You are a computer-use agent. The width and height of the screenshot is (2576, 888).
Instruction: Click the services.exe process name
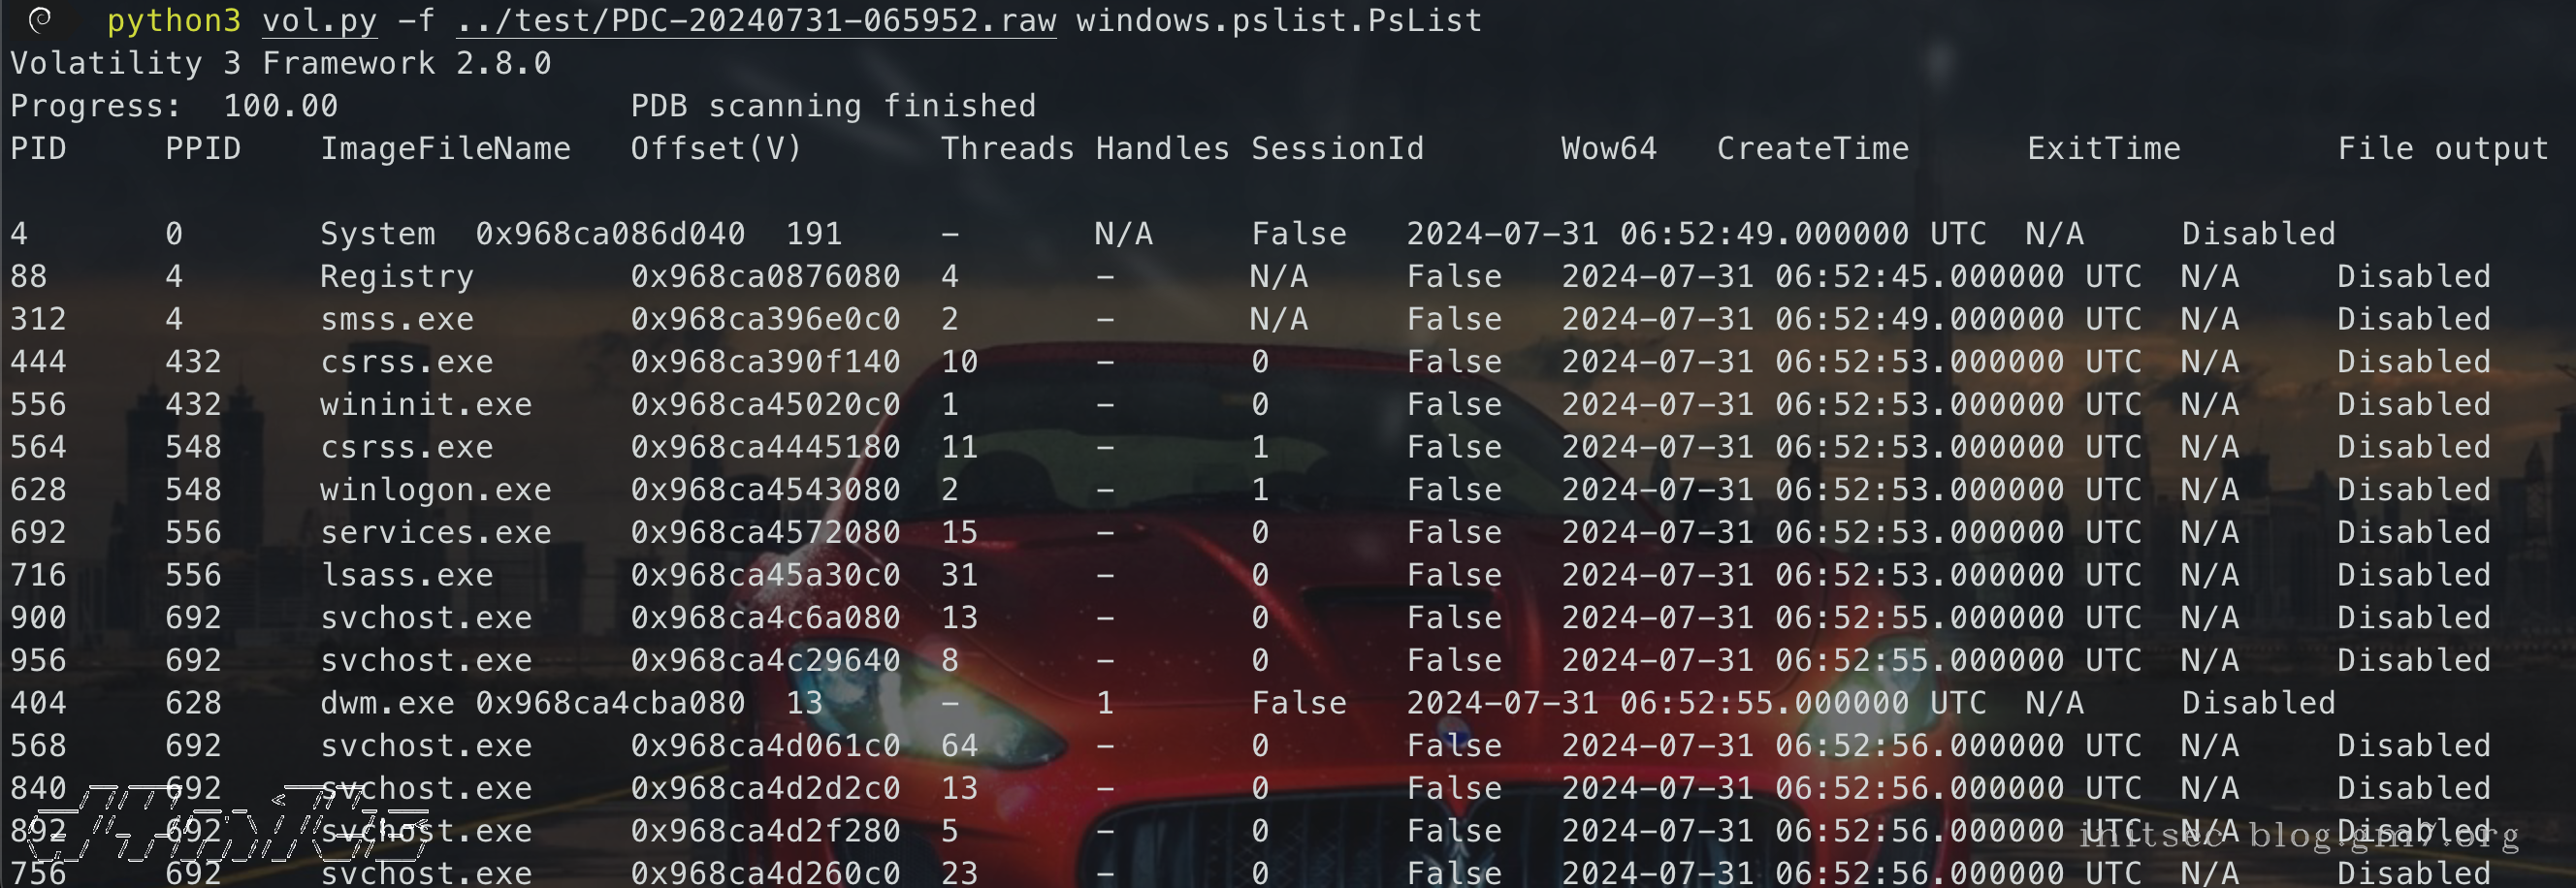436,533
